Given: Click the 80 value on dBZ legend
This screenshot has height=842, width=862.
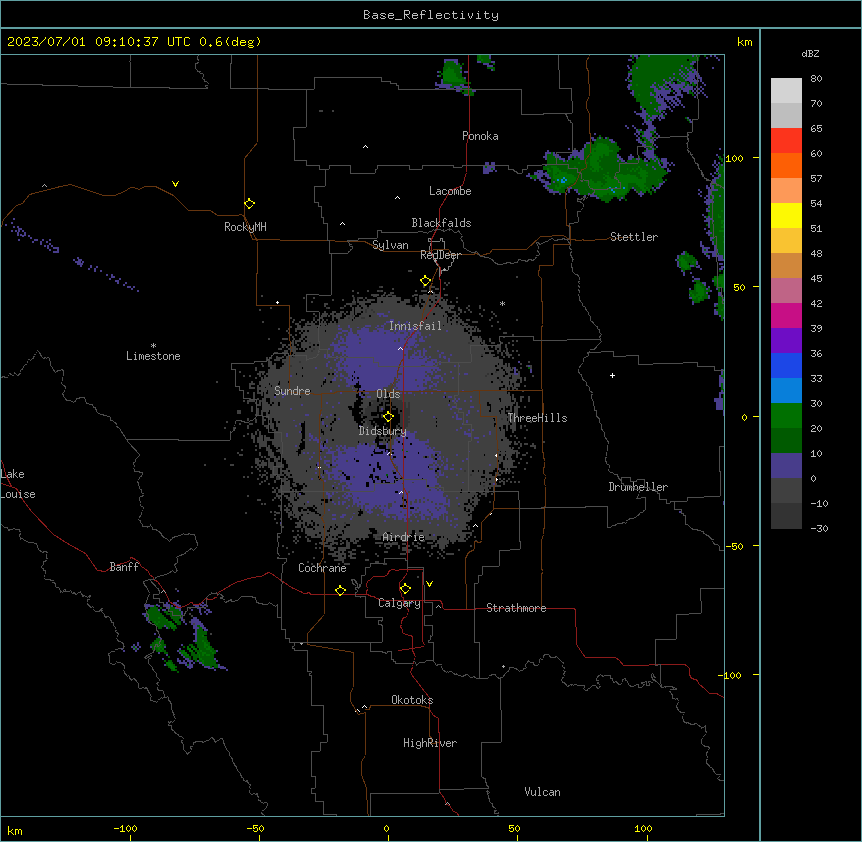Looking at the screenshot, I should pos(816,79).
